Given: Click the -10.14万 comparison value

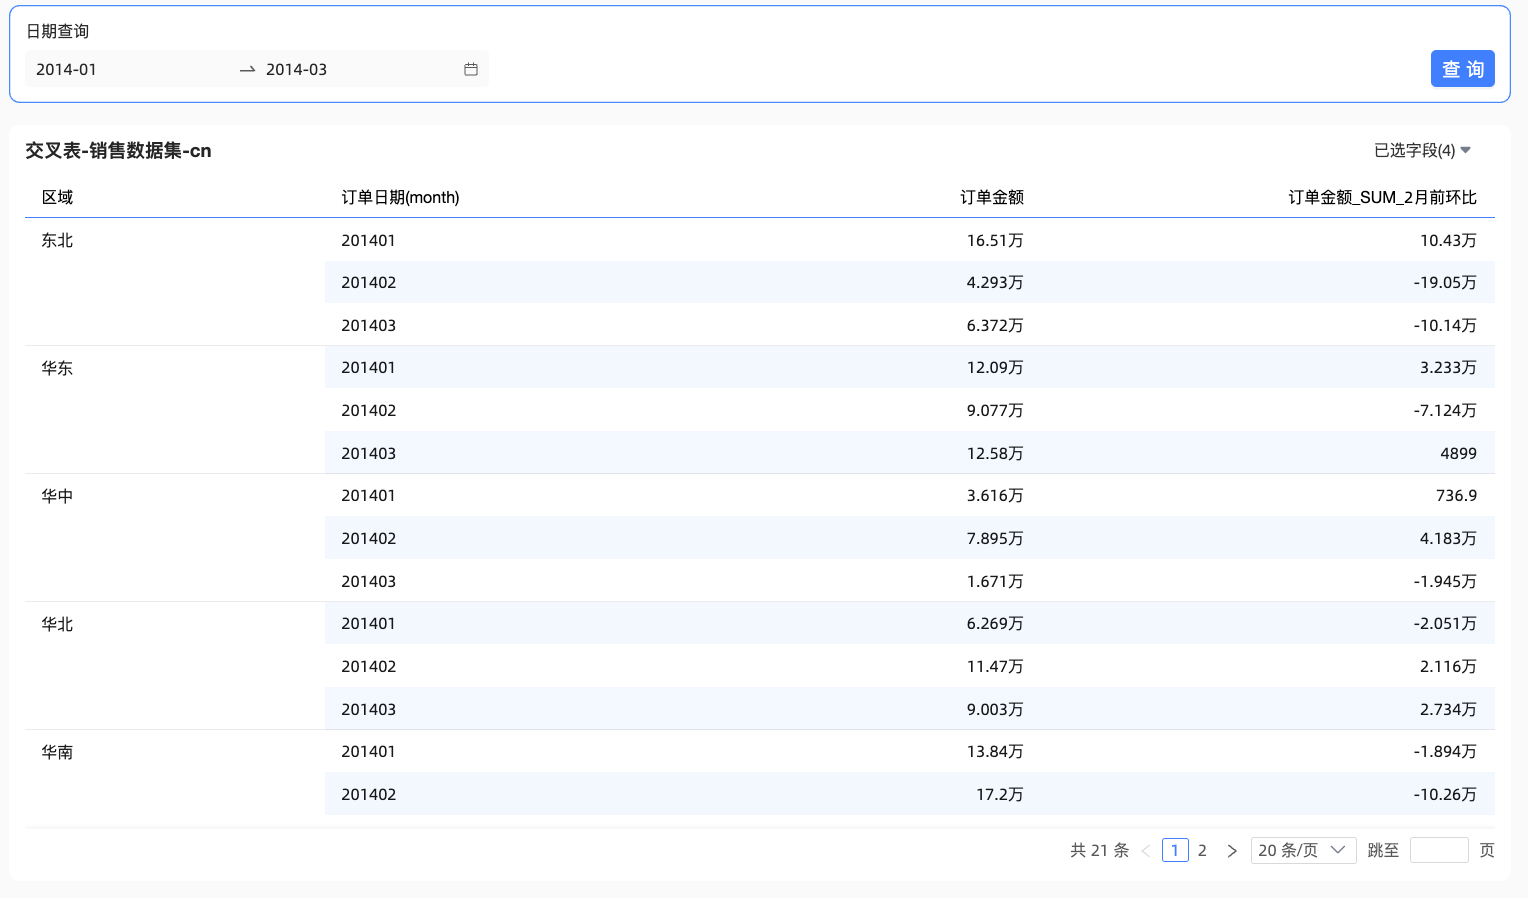Looking at the screenshot, I should pyautogui.click(x=1445, y=325).
